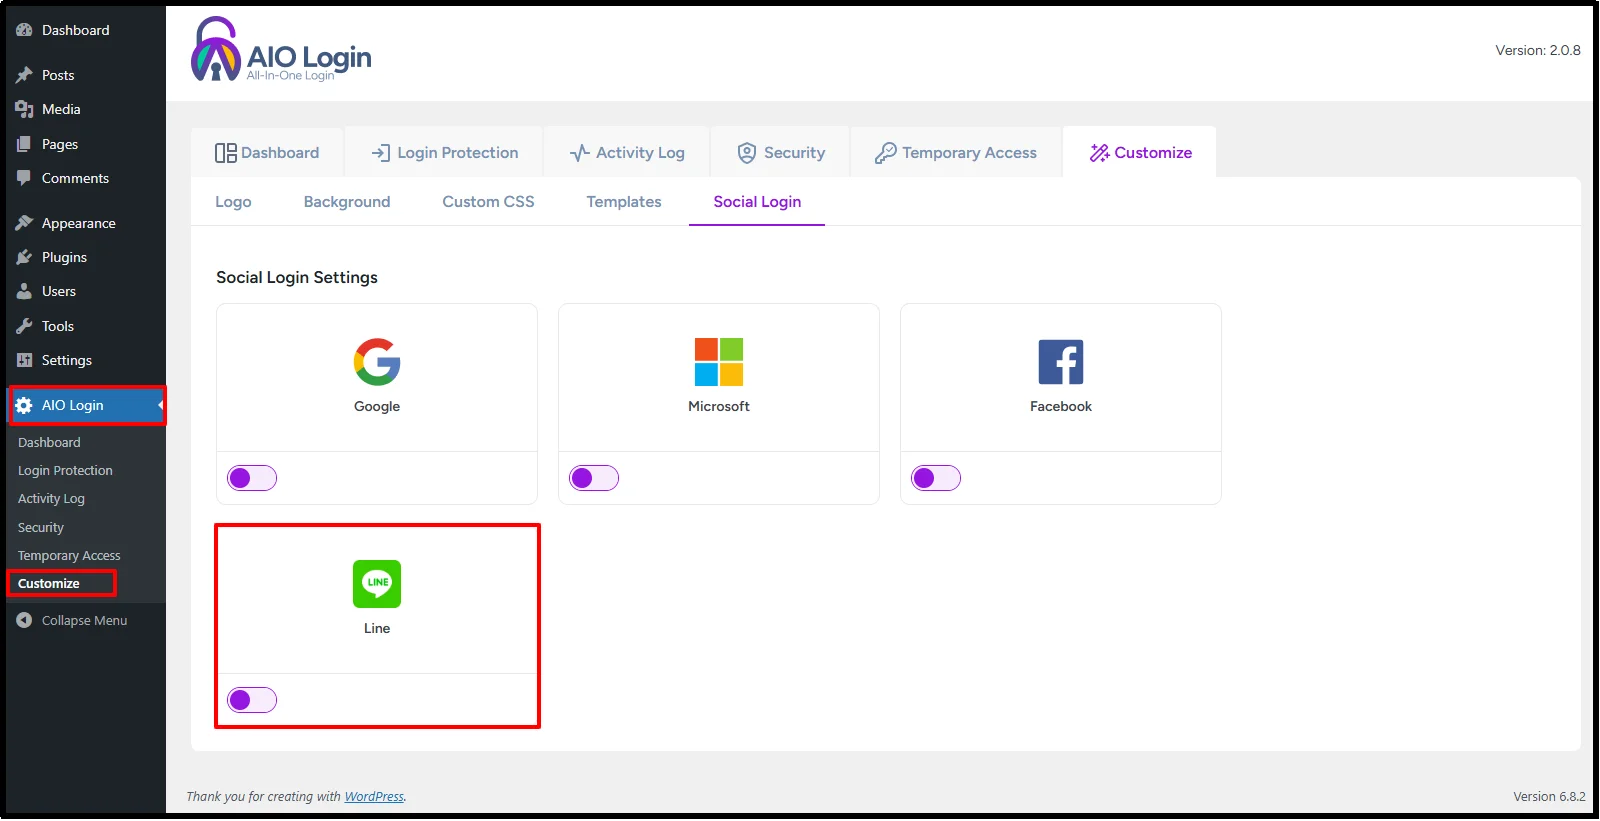This screenshot has height=821, width=1600.
Task: Toggle Microsoft social login switch
Action: (594, 478)
